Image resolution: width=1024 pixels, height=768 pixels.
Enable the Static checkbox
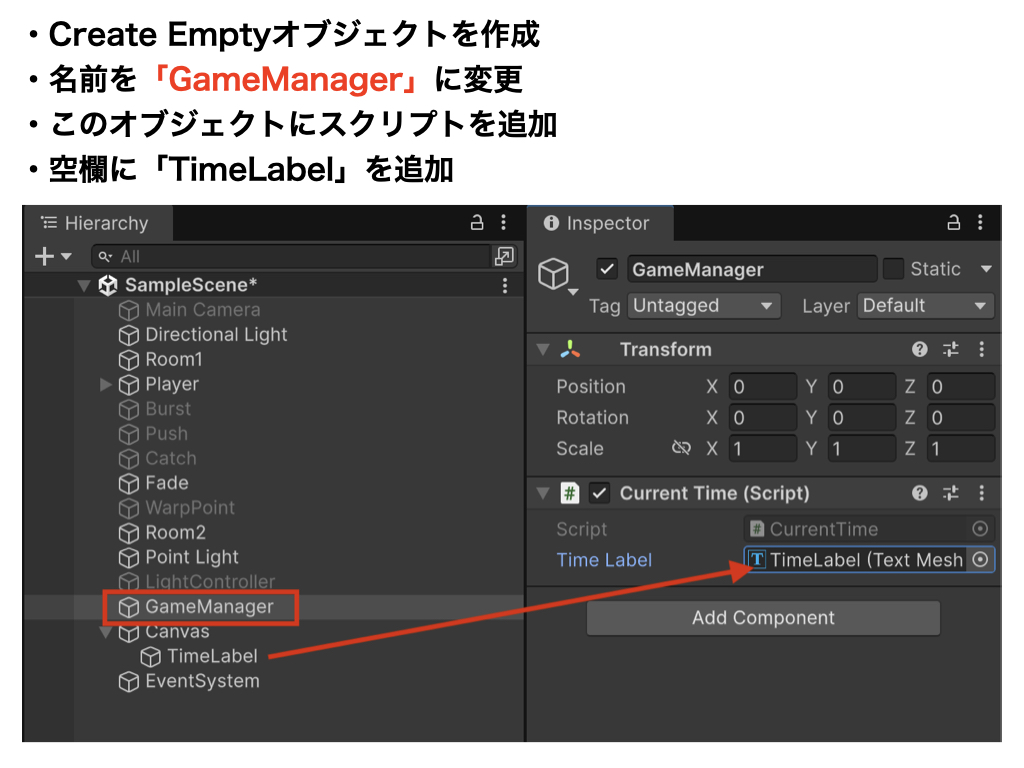[894, 269]
